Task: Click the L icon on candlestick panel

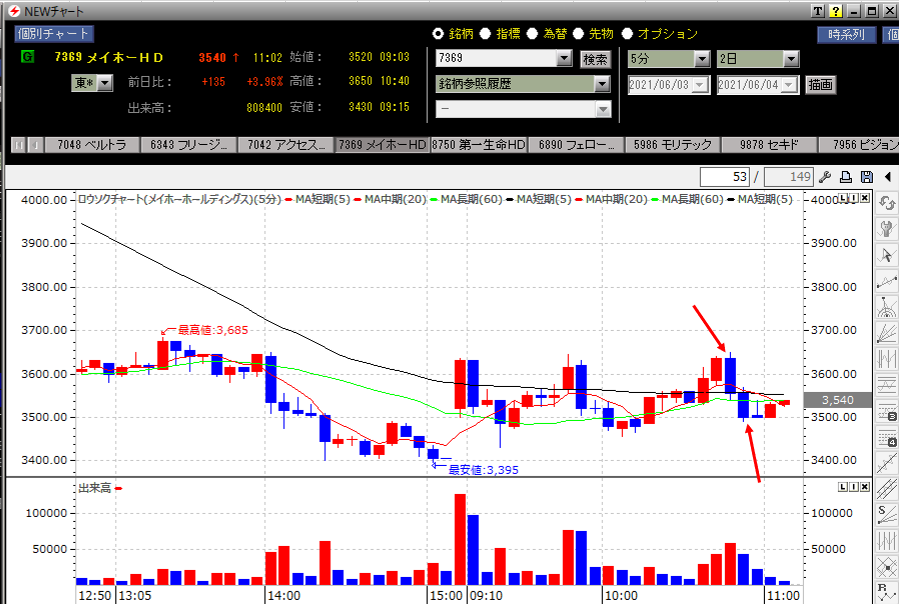Action: (x=843, y=198)
